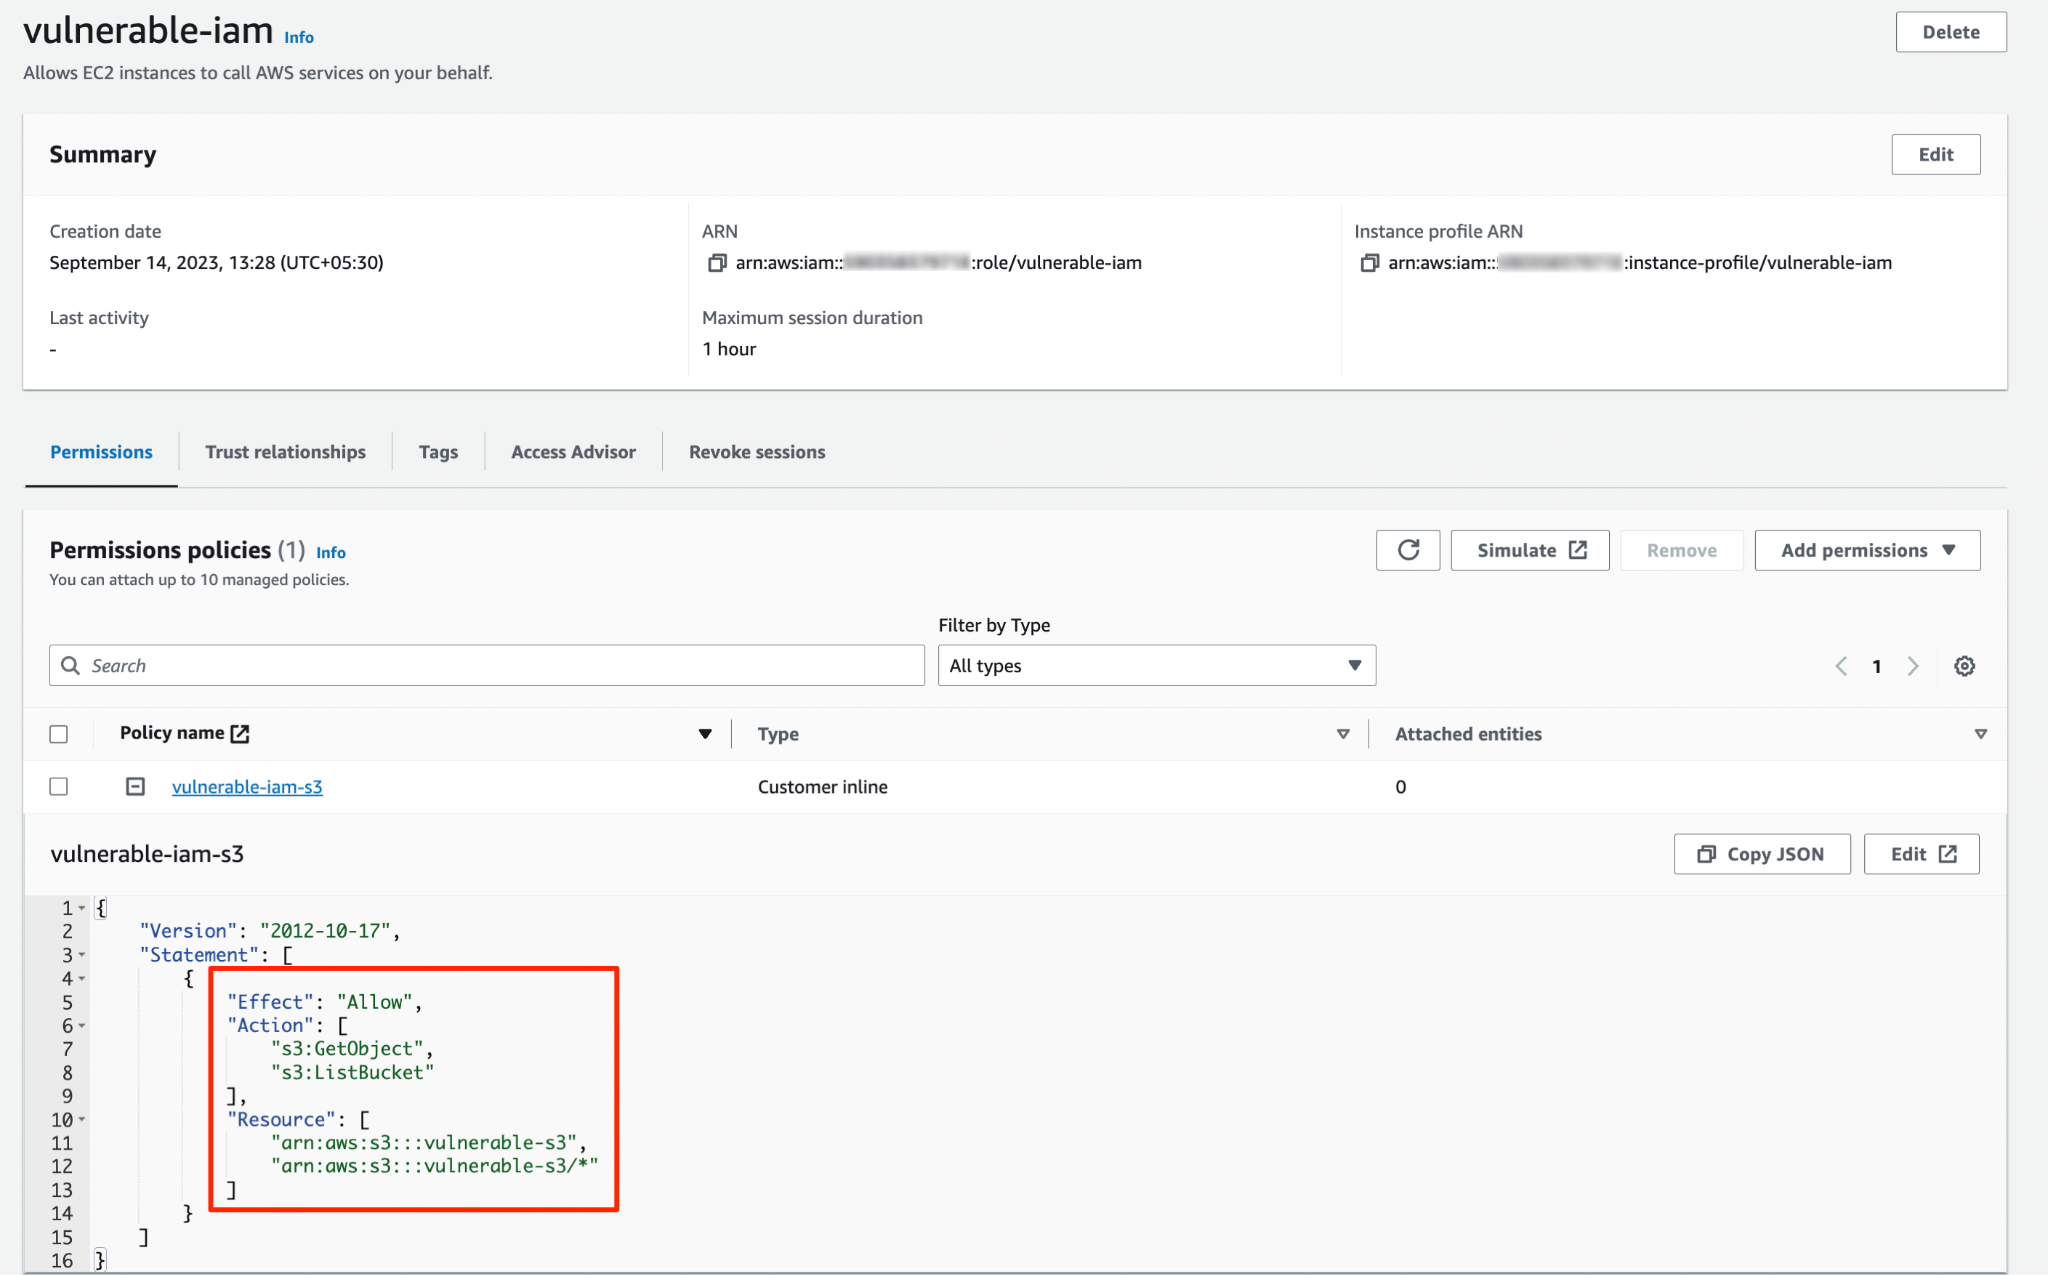Click the "s3:ListBucket" action line
The image size is (2048, 1275).
[352, 1073]
